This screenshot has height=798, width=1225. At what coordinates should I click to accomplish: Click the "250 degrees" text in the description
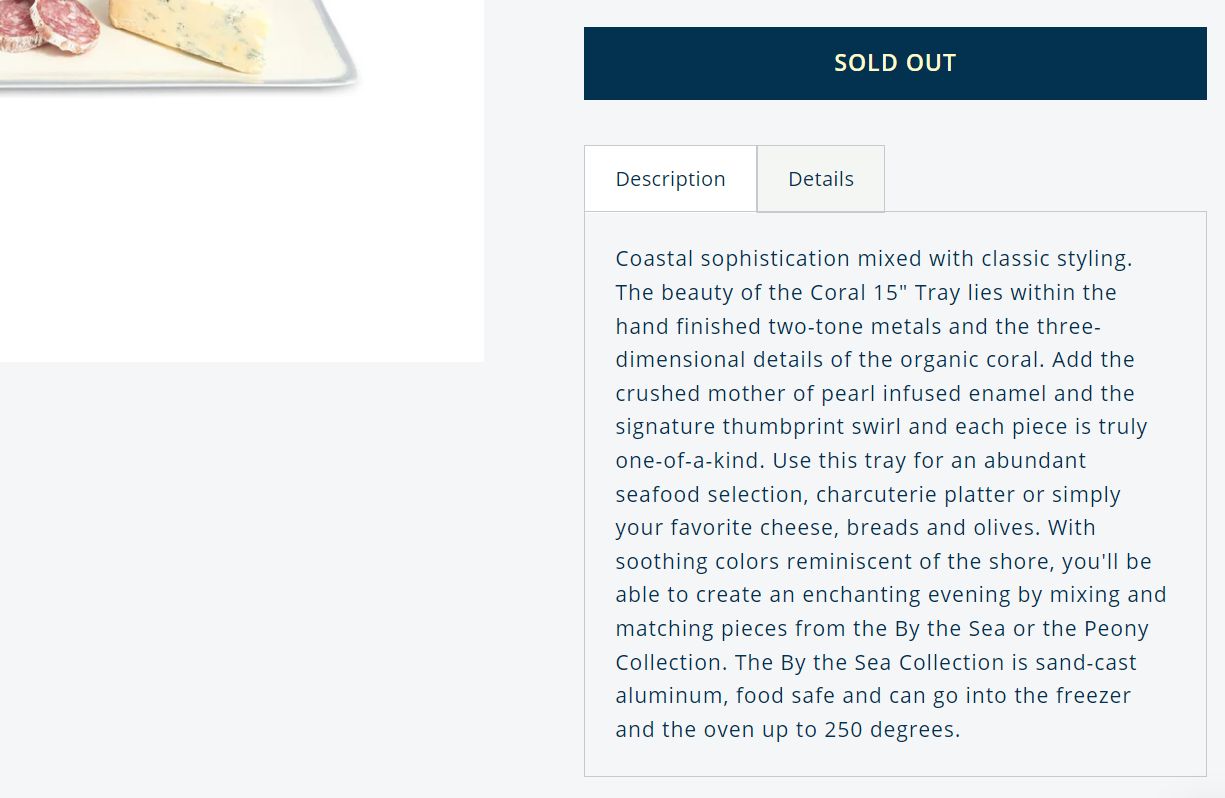892,730
